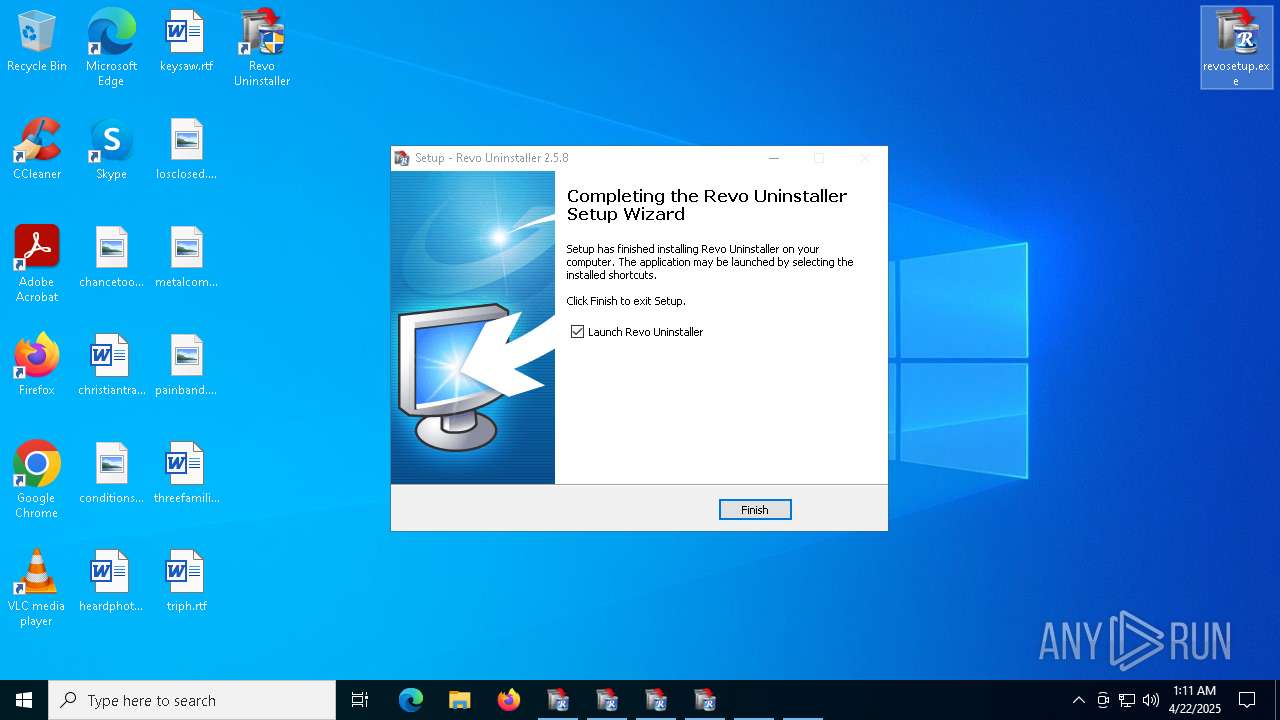The height and width of the screenshot is (720, 1280).
Task: Launch Microsoft Edge from the taskbar
Action: pos(411,700)
